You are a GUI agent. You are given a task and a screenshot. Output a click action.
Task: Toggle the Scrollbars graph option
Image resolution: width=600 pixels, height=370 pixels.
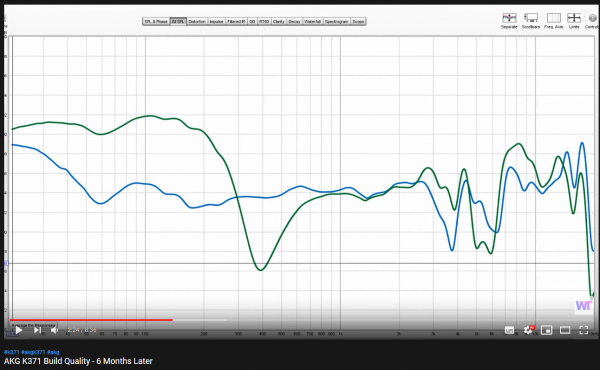tap(531, 20)
